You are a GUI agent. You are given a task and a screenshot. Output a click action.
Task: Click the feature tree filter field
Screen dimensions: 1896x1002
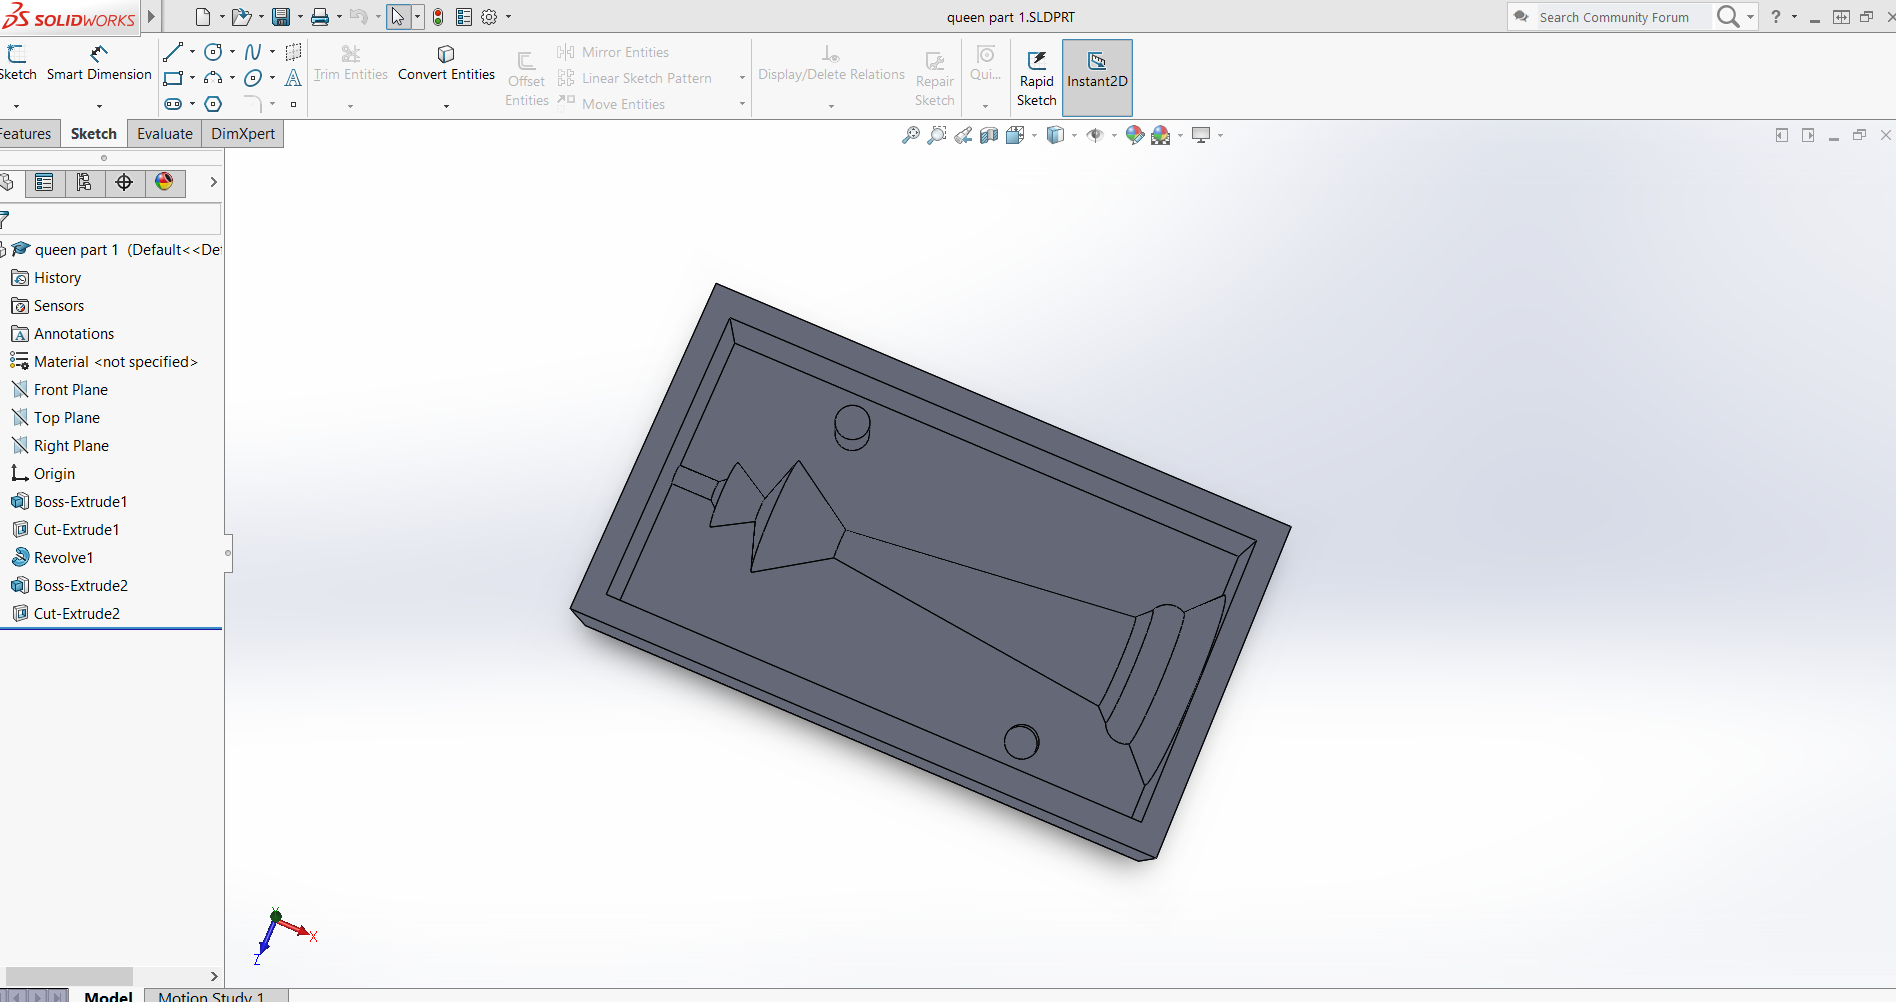click(111, 218)
